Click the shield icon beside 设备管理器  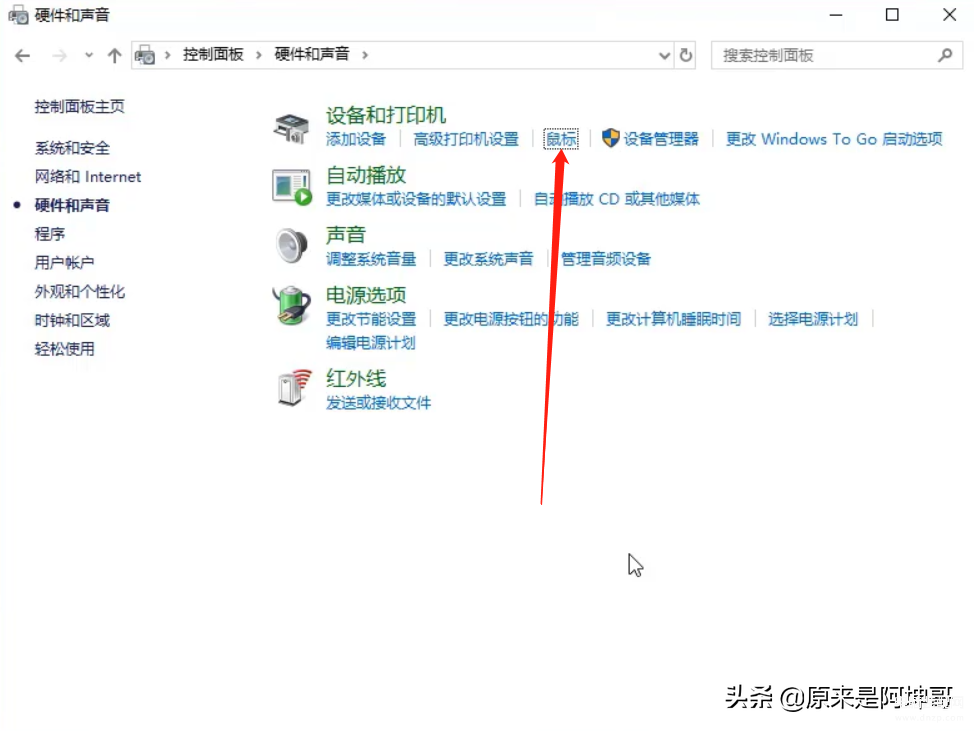[611, 138]
